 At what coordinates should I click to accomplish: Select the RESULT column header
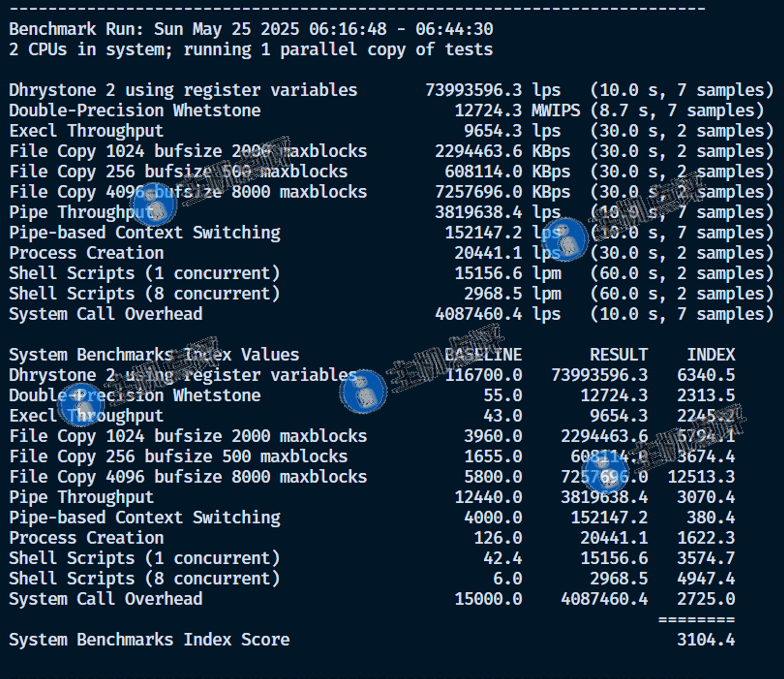coord(618,355)
